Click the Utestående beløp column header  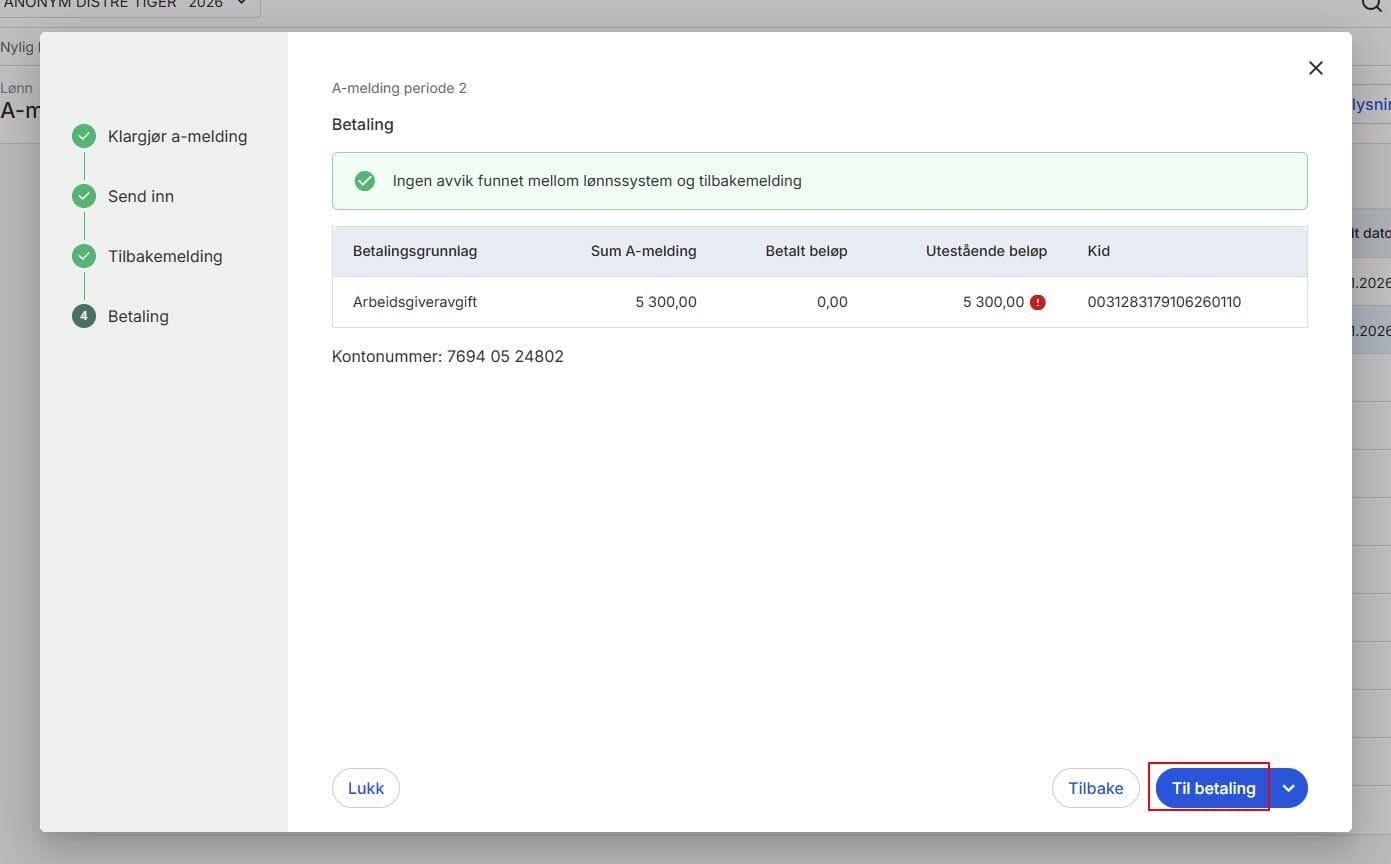click(x=986, y=251)
